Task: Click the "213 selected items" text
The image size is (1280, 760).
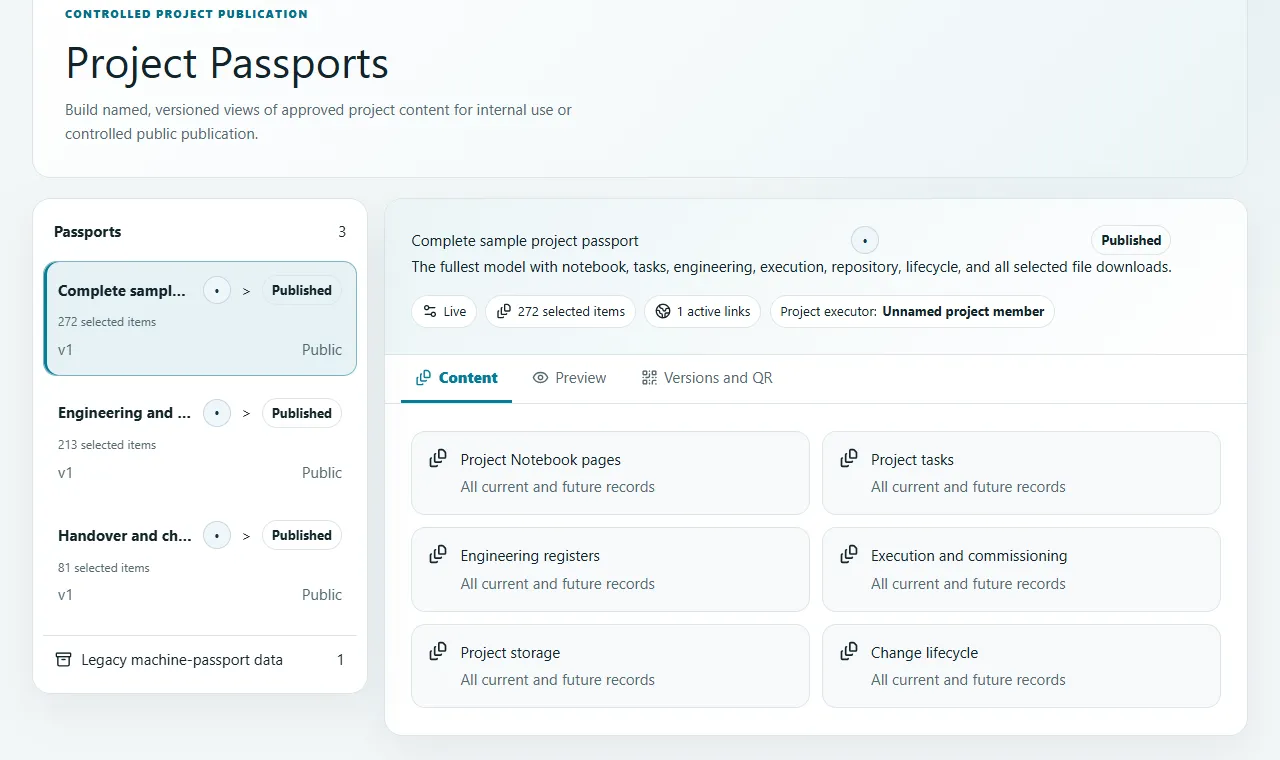Action: (x=107, y=445)
